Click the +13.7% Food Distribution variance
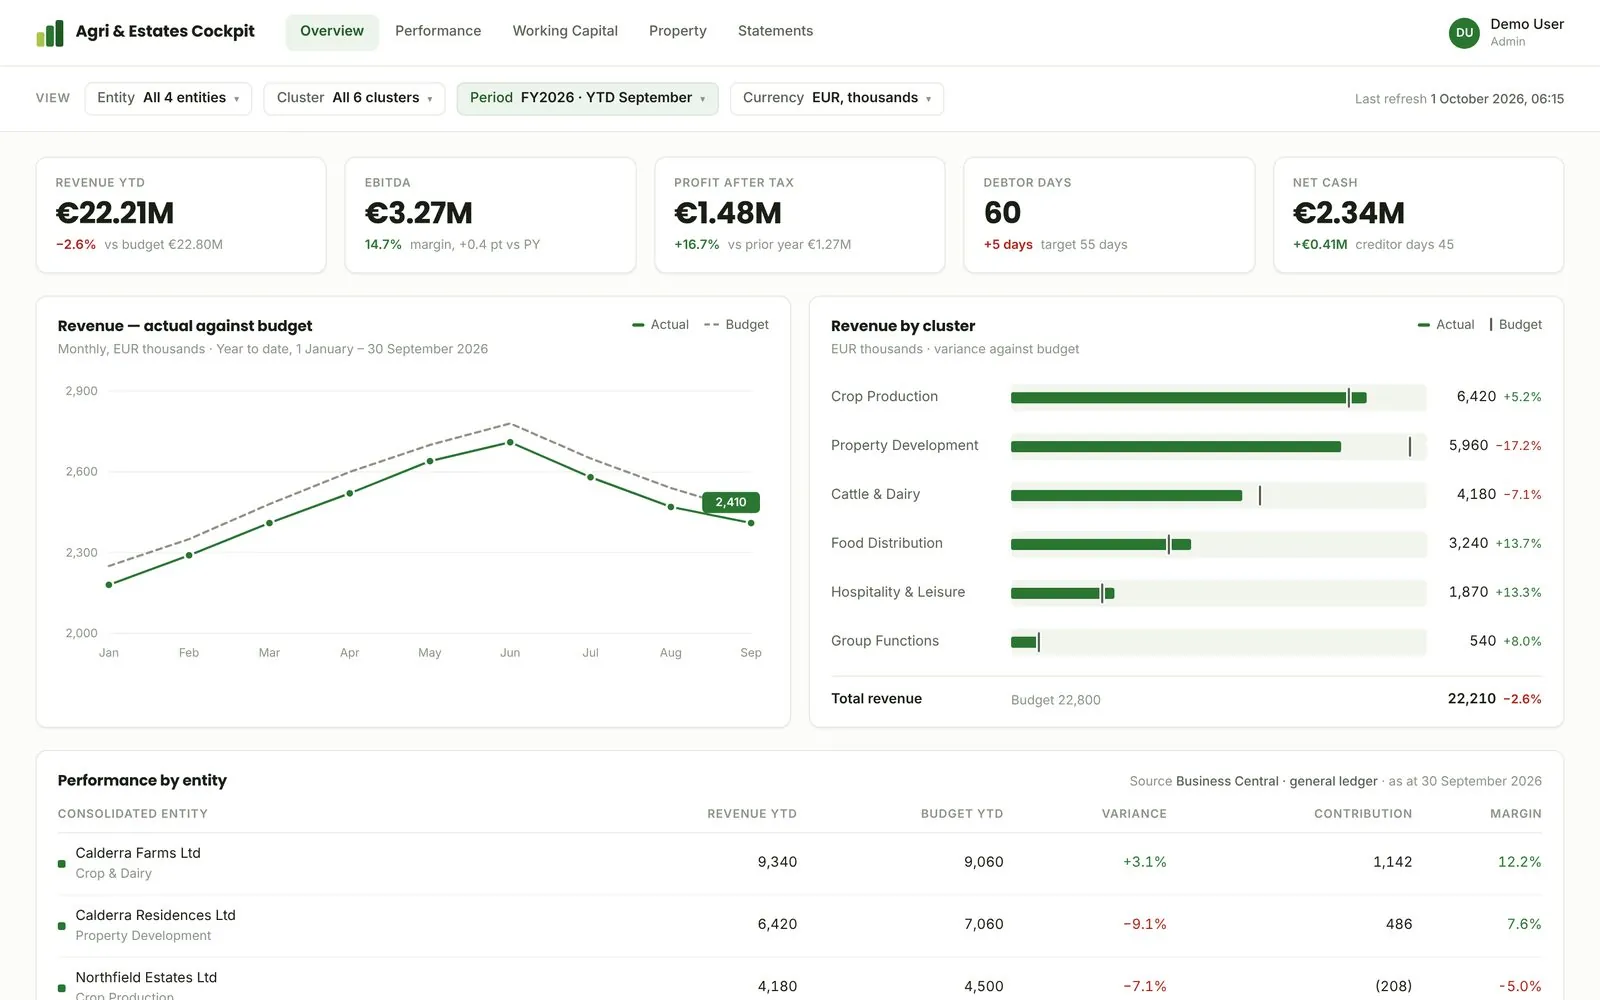The width and height of the screenshot is (1600, 1000). 1519,543
